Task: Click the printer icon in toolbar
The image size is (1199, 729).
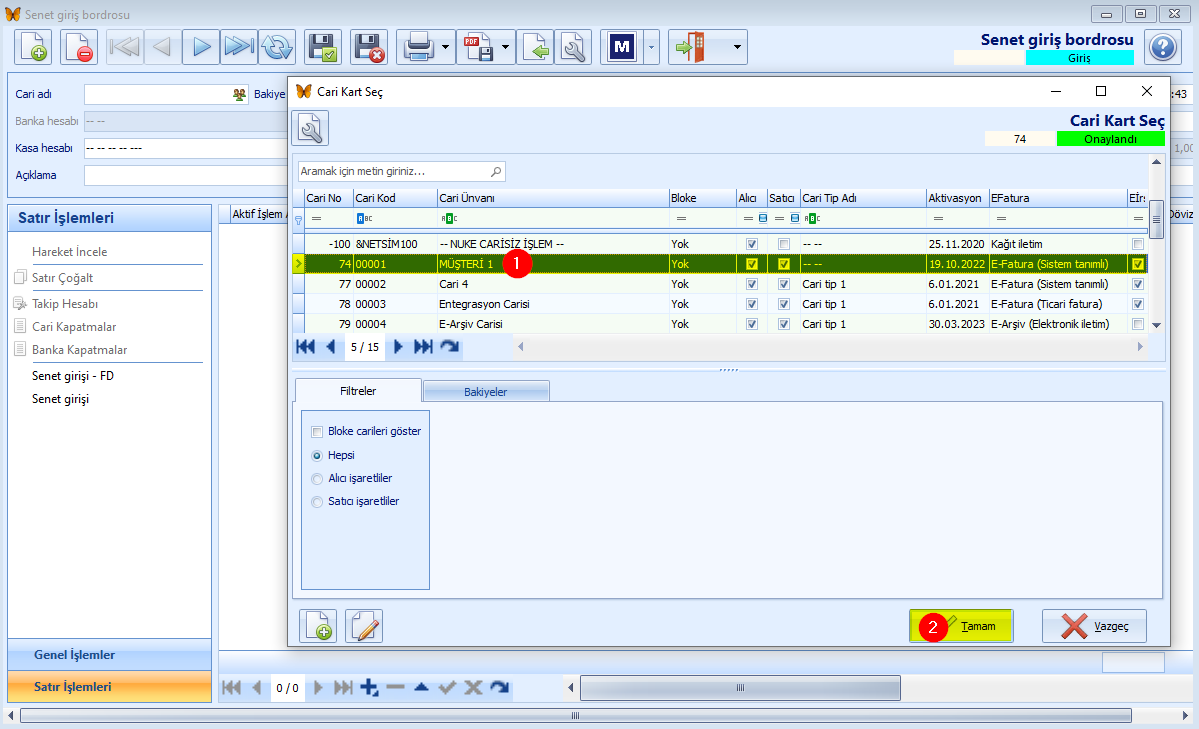Action: pyautogui.click(x=418, y=47)
